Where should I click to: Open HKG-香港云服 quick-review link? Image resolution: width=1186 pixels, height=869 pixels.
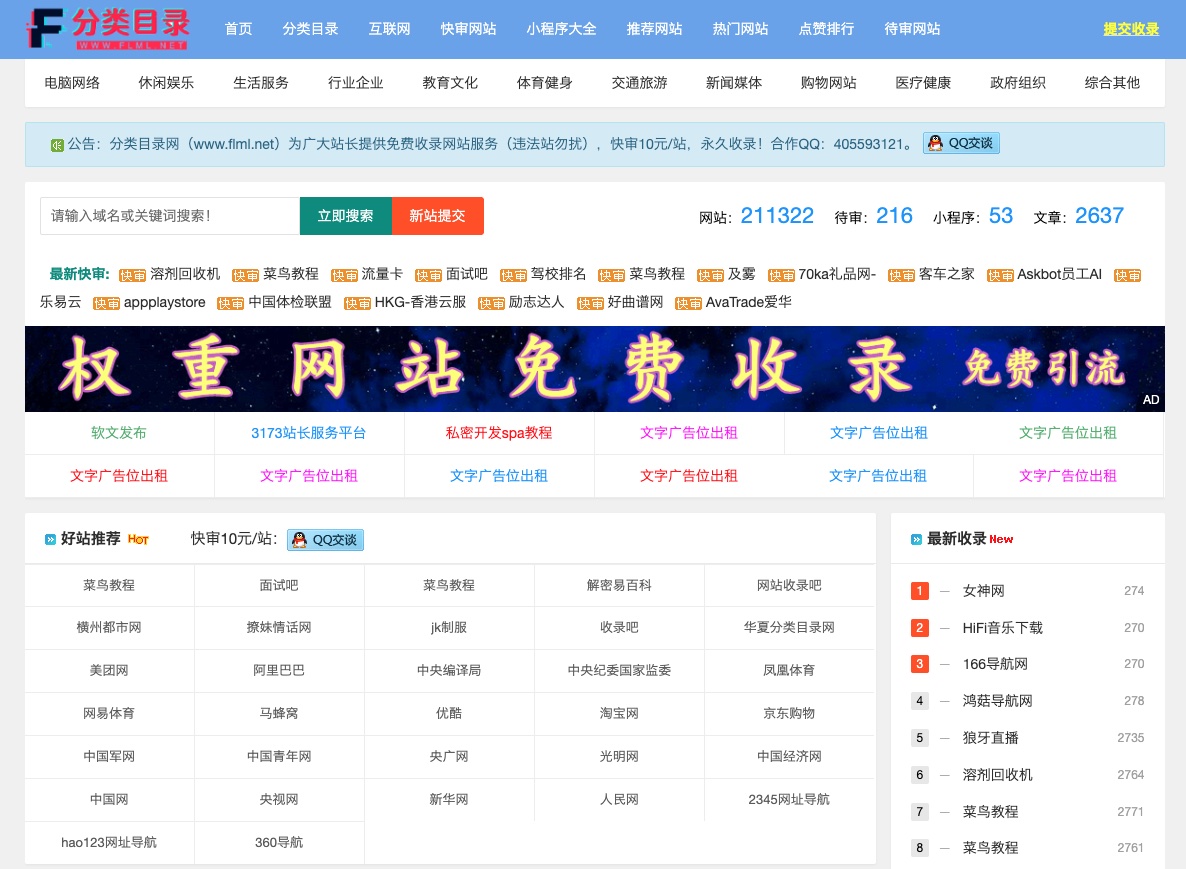[421, 303]
